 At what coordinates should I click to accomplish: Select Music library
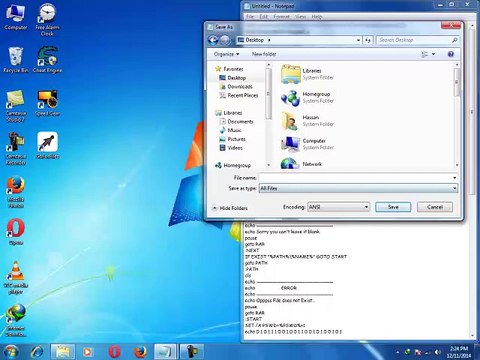point(230,130)
